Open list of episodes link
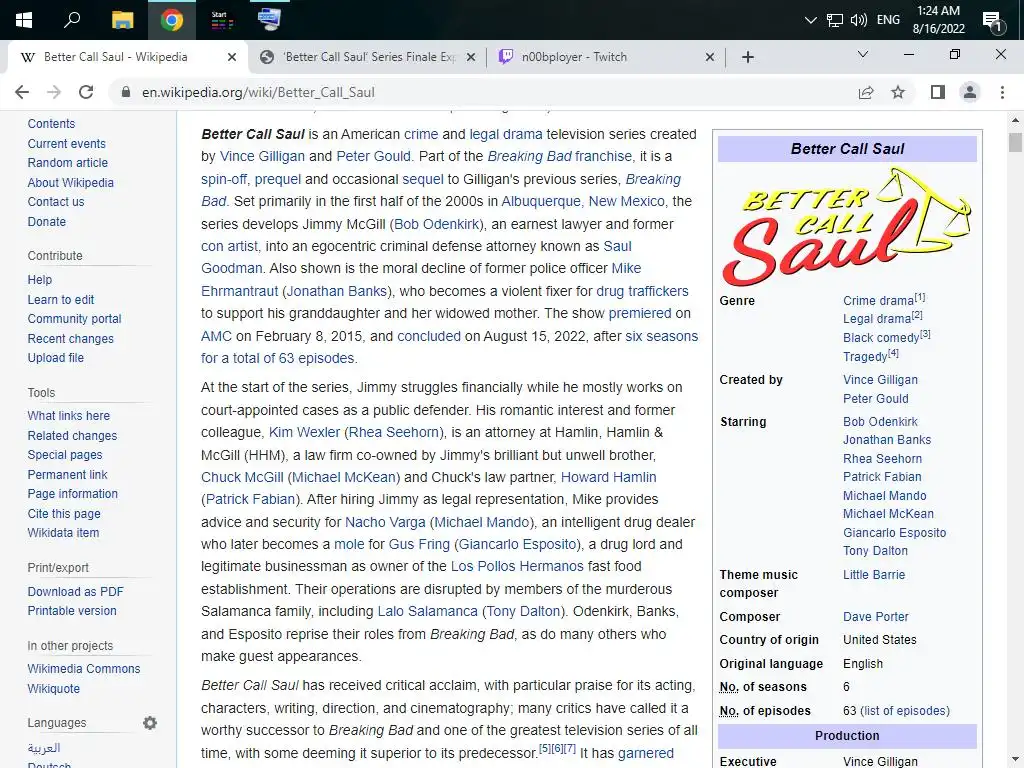Image resolution: width=1024 pixels, height=768 pixels. (x=904, y=711)
